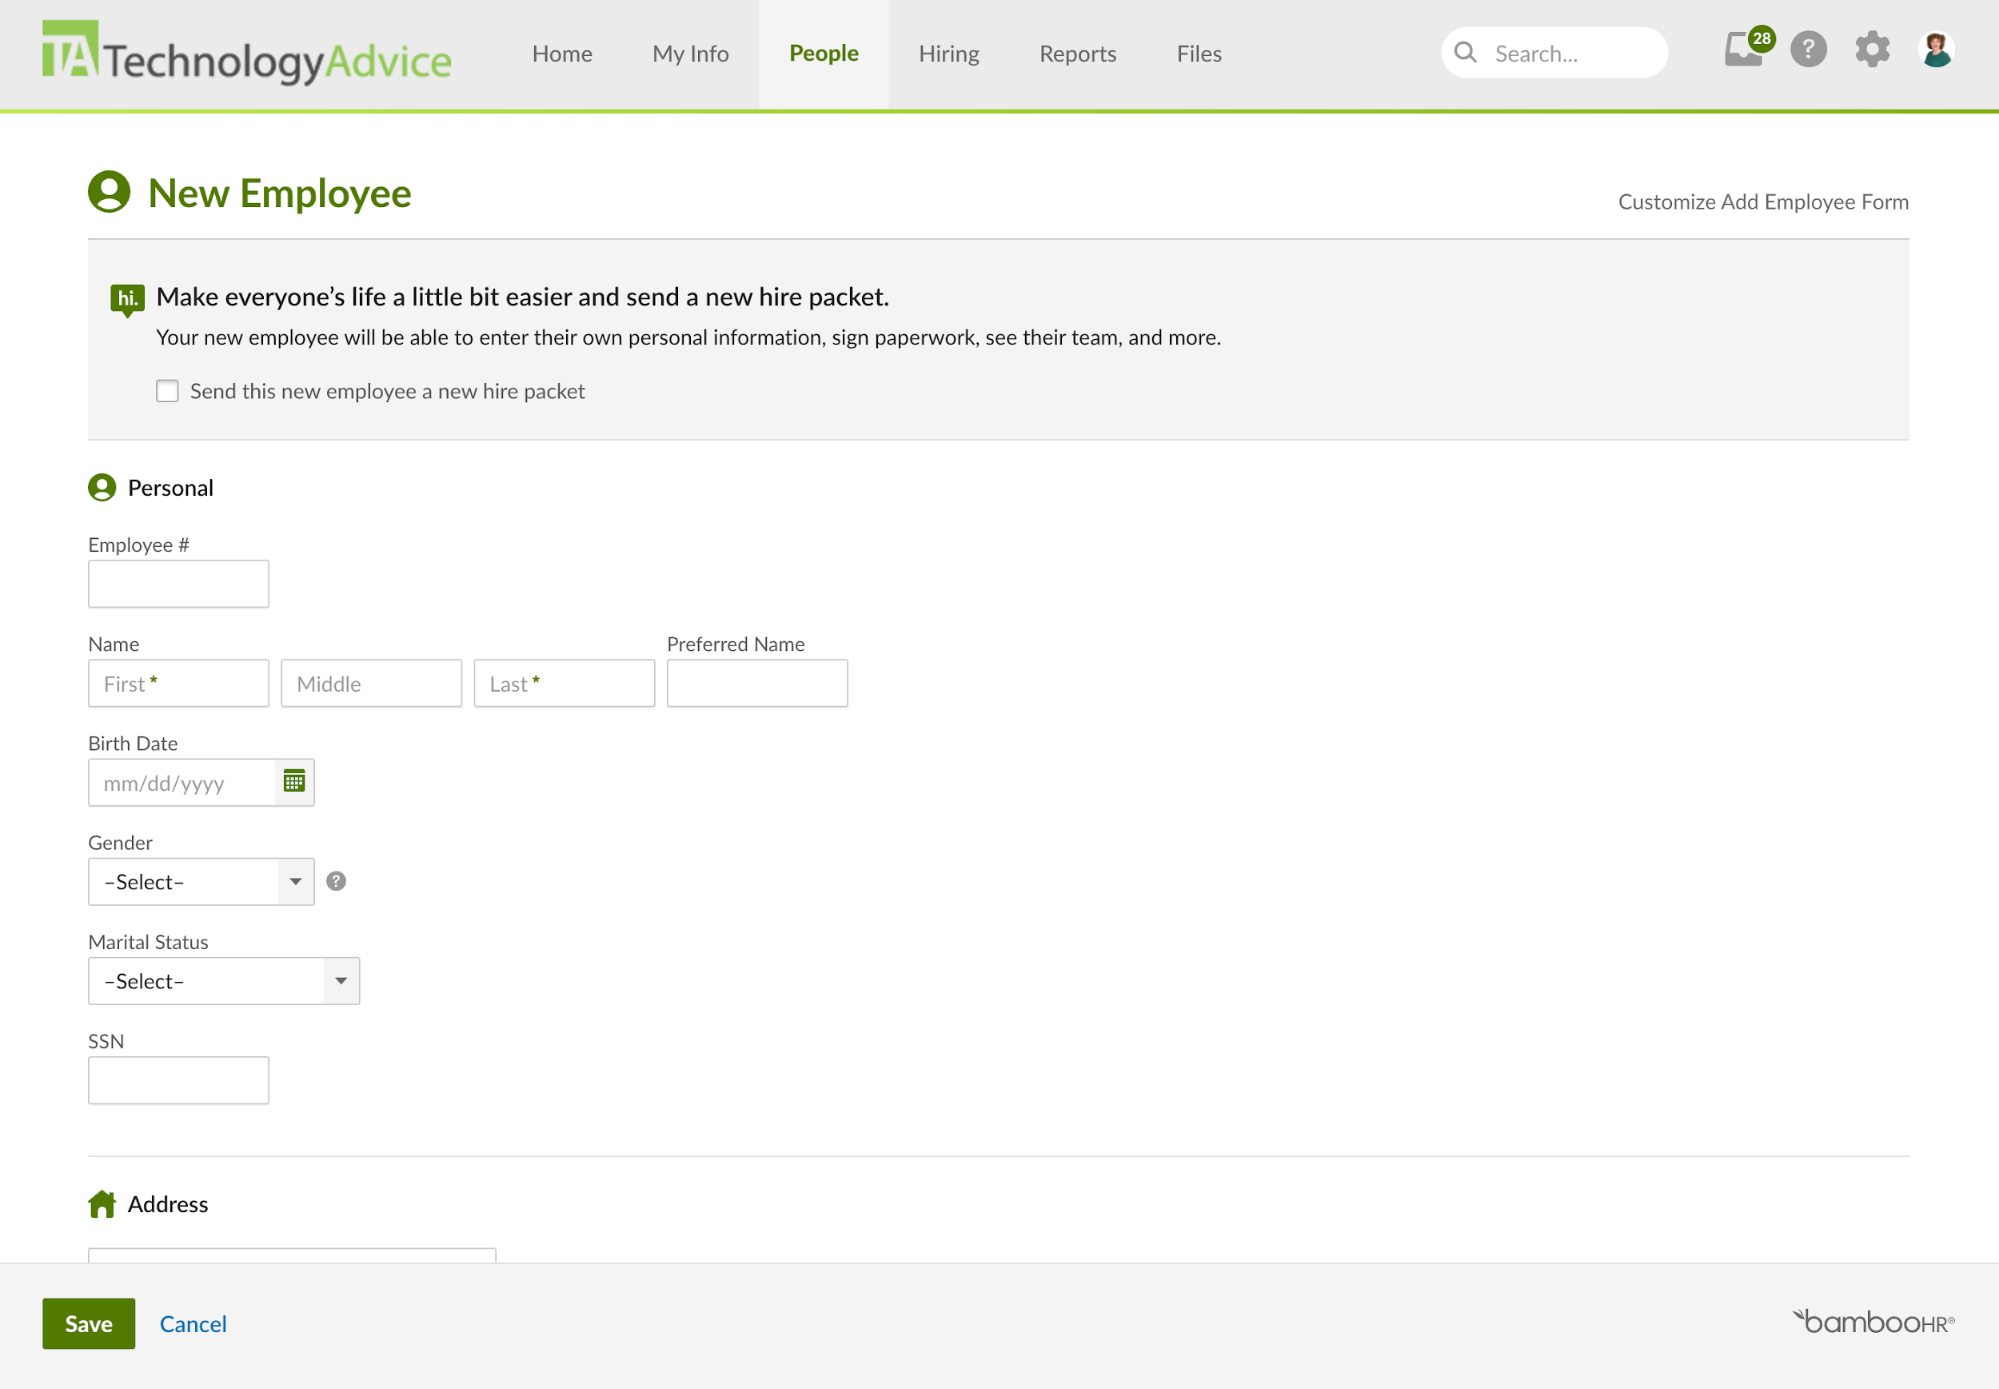Expand the Gender select dropdown
The height and width of the screenshot is (1389, 1999).
[201, 882]
